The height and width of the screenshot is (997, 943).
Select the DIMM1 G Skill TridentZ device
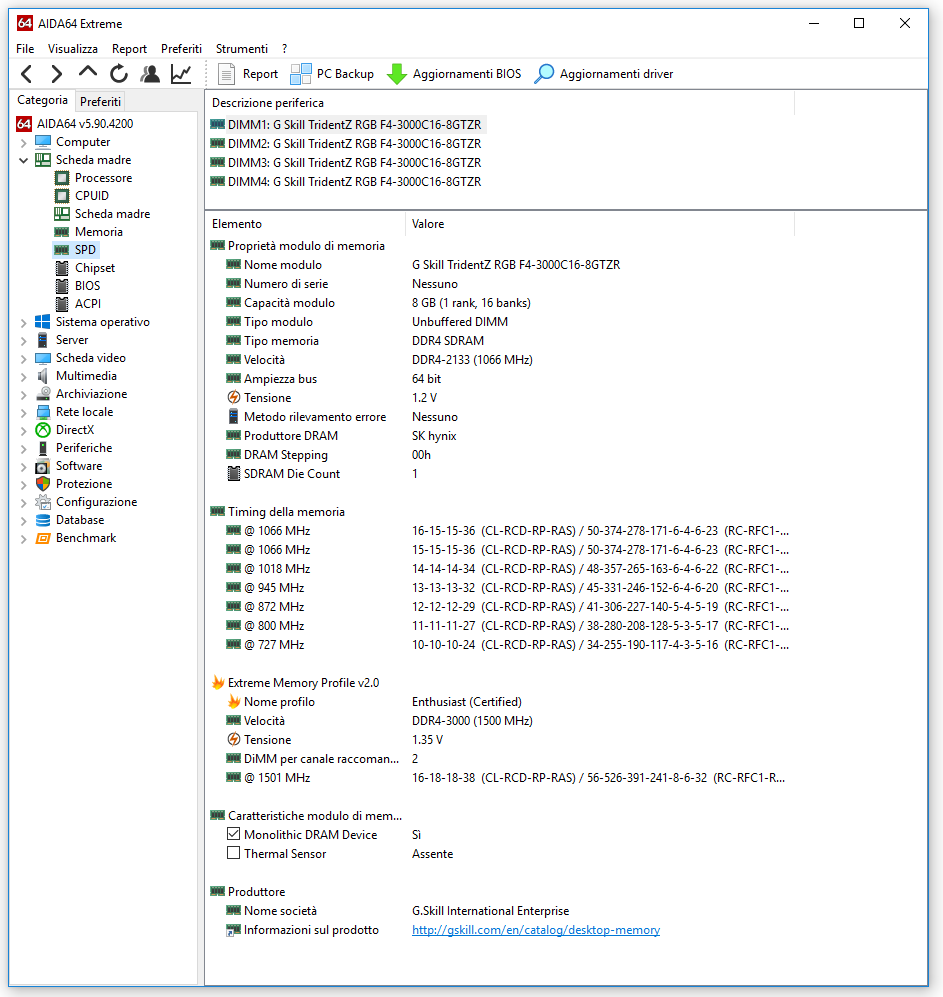tap(347, 125)
